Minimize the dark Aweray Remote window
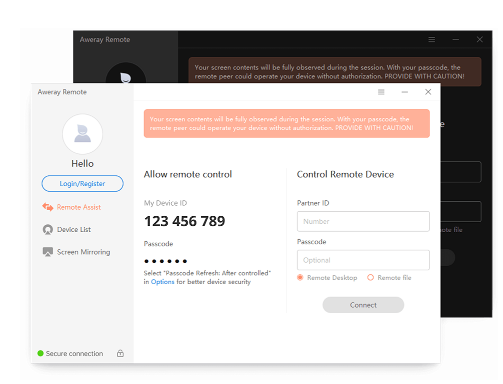Screen dimensions: 503x384 [456, 40]
